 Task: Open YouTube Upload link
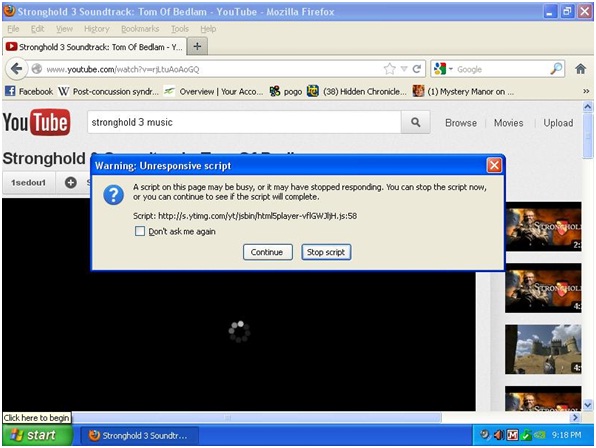(x=558, y=123)
